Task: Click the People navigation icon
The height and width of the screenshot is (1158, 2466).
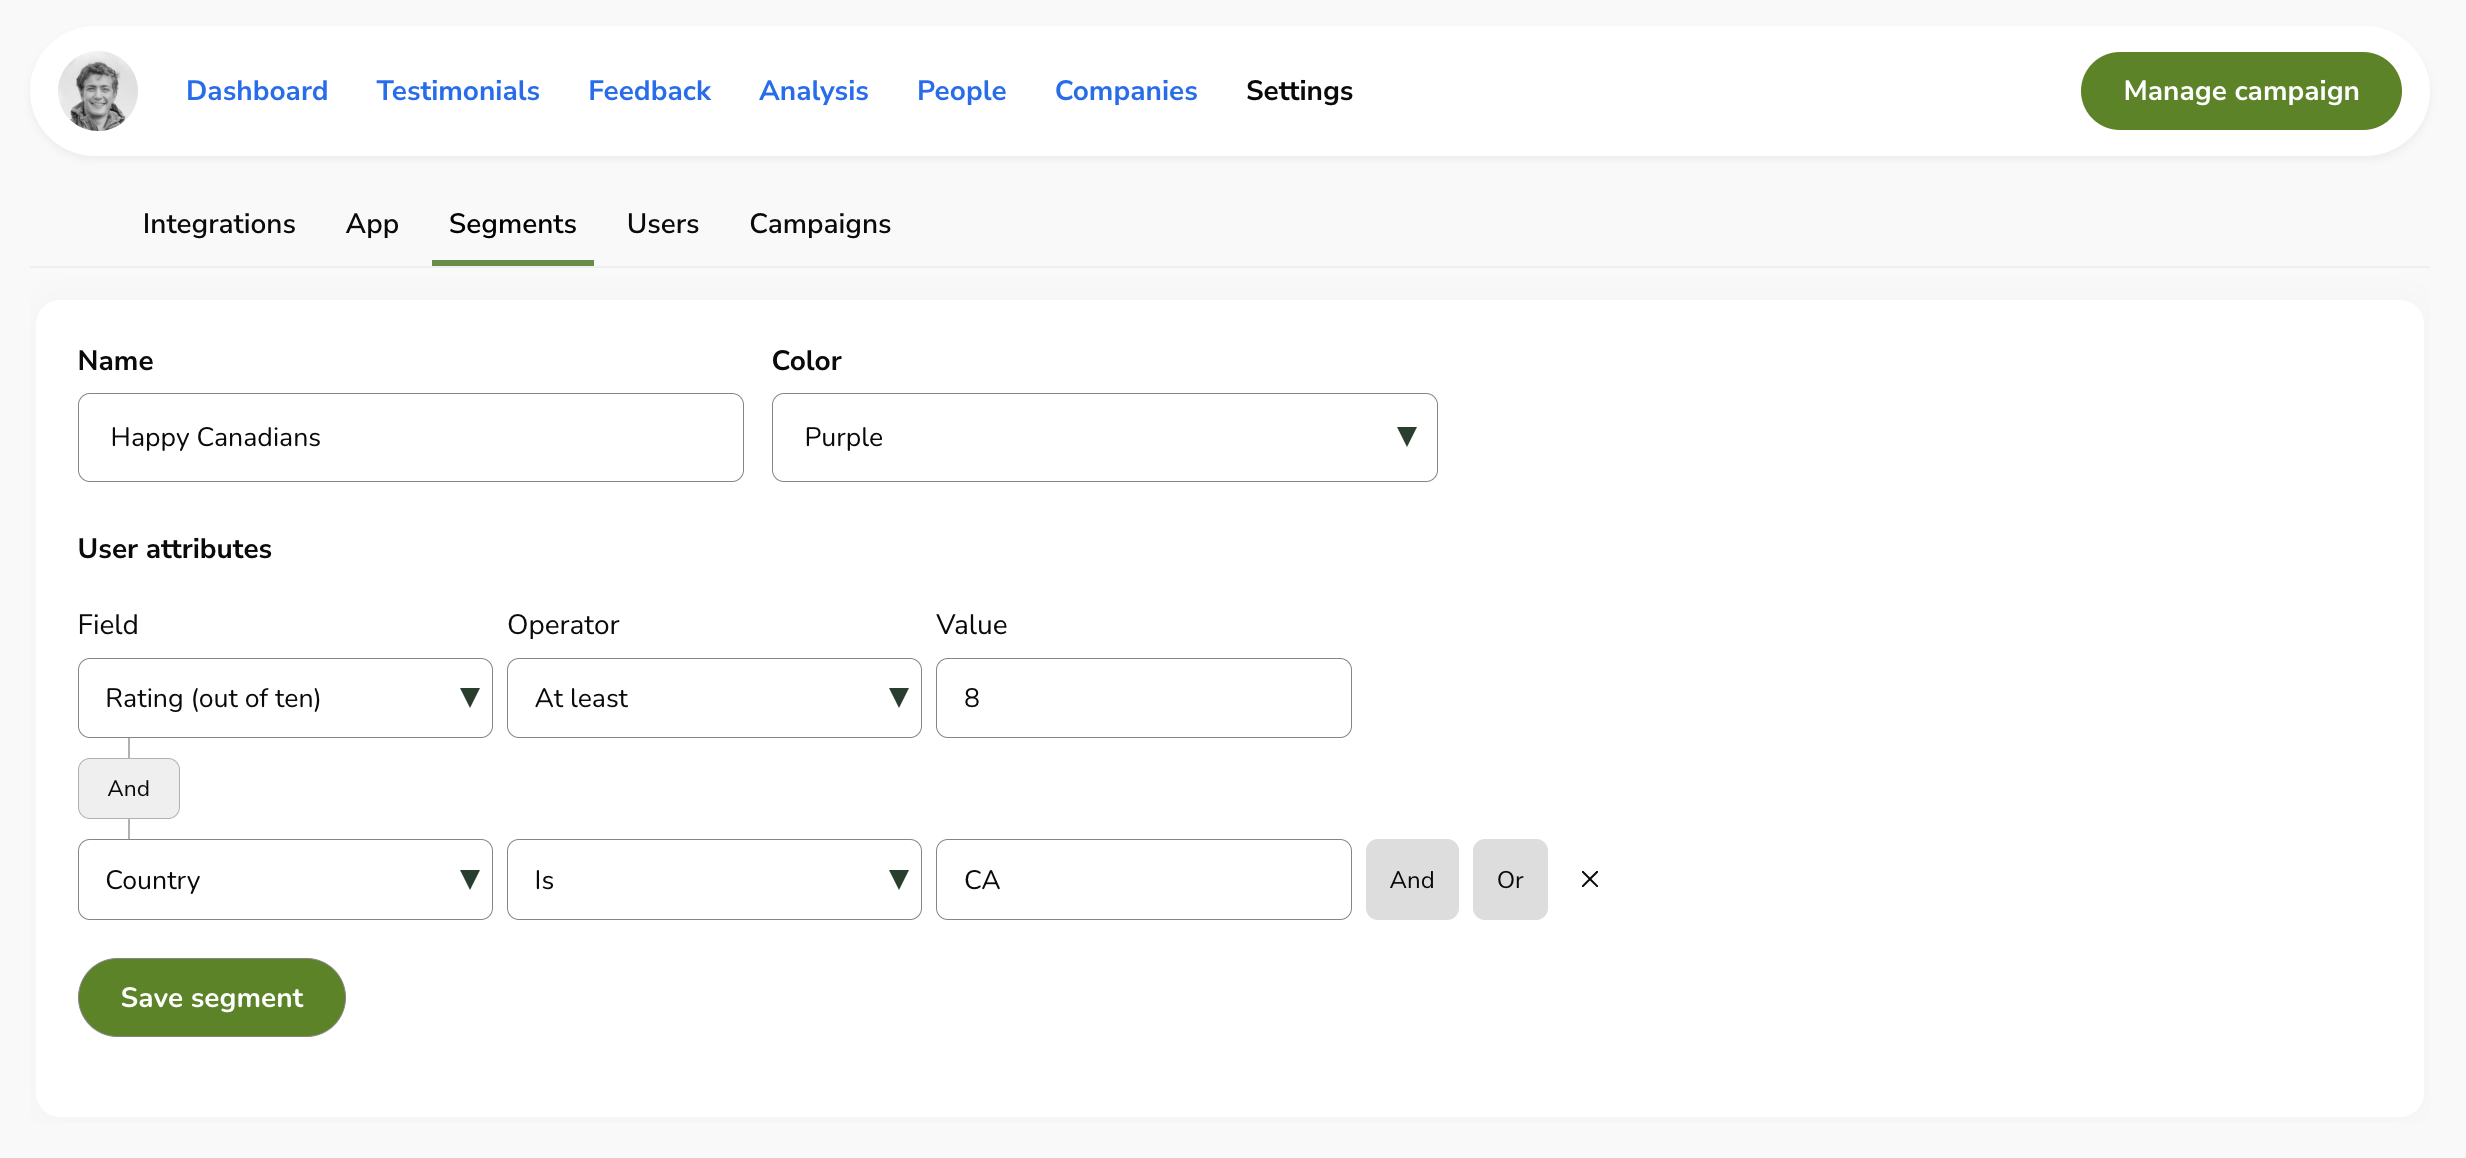Action: pyautogui.click(x=961, y=90)
